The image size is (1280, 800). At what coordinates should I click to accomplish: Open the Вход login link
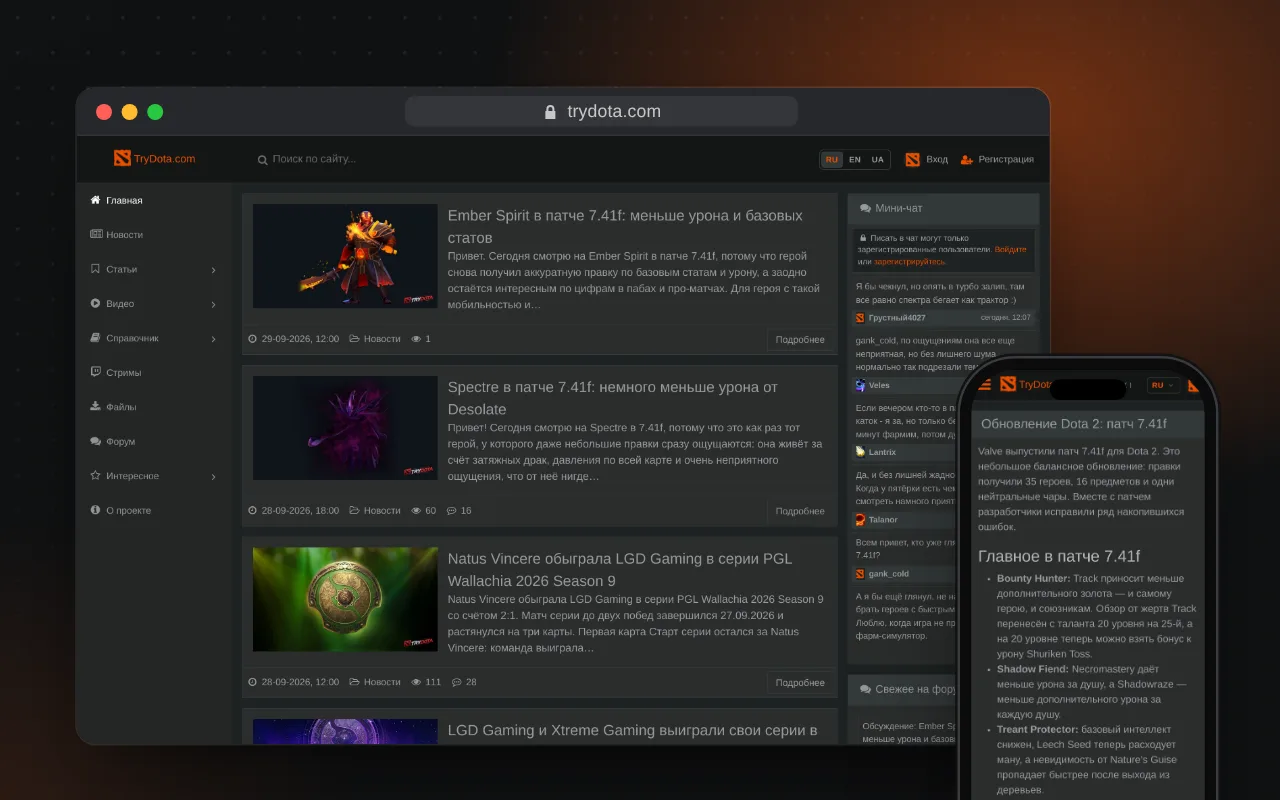tap(937, 159)
